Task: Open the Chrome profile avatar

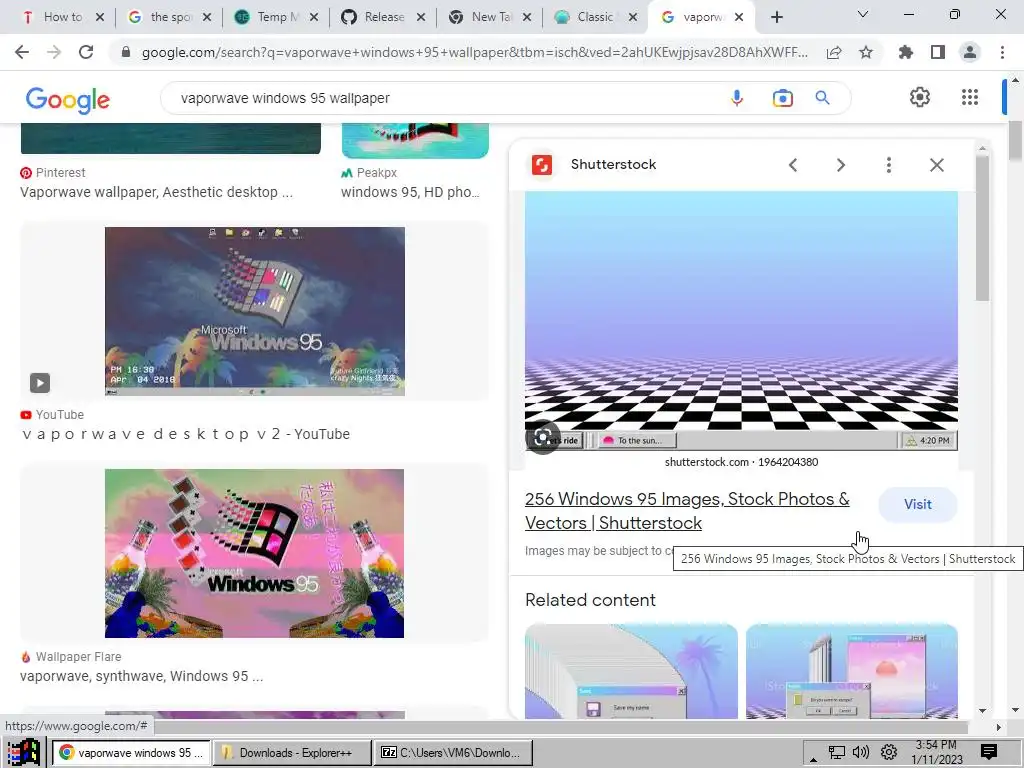Action: tap(970, 52)
